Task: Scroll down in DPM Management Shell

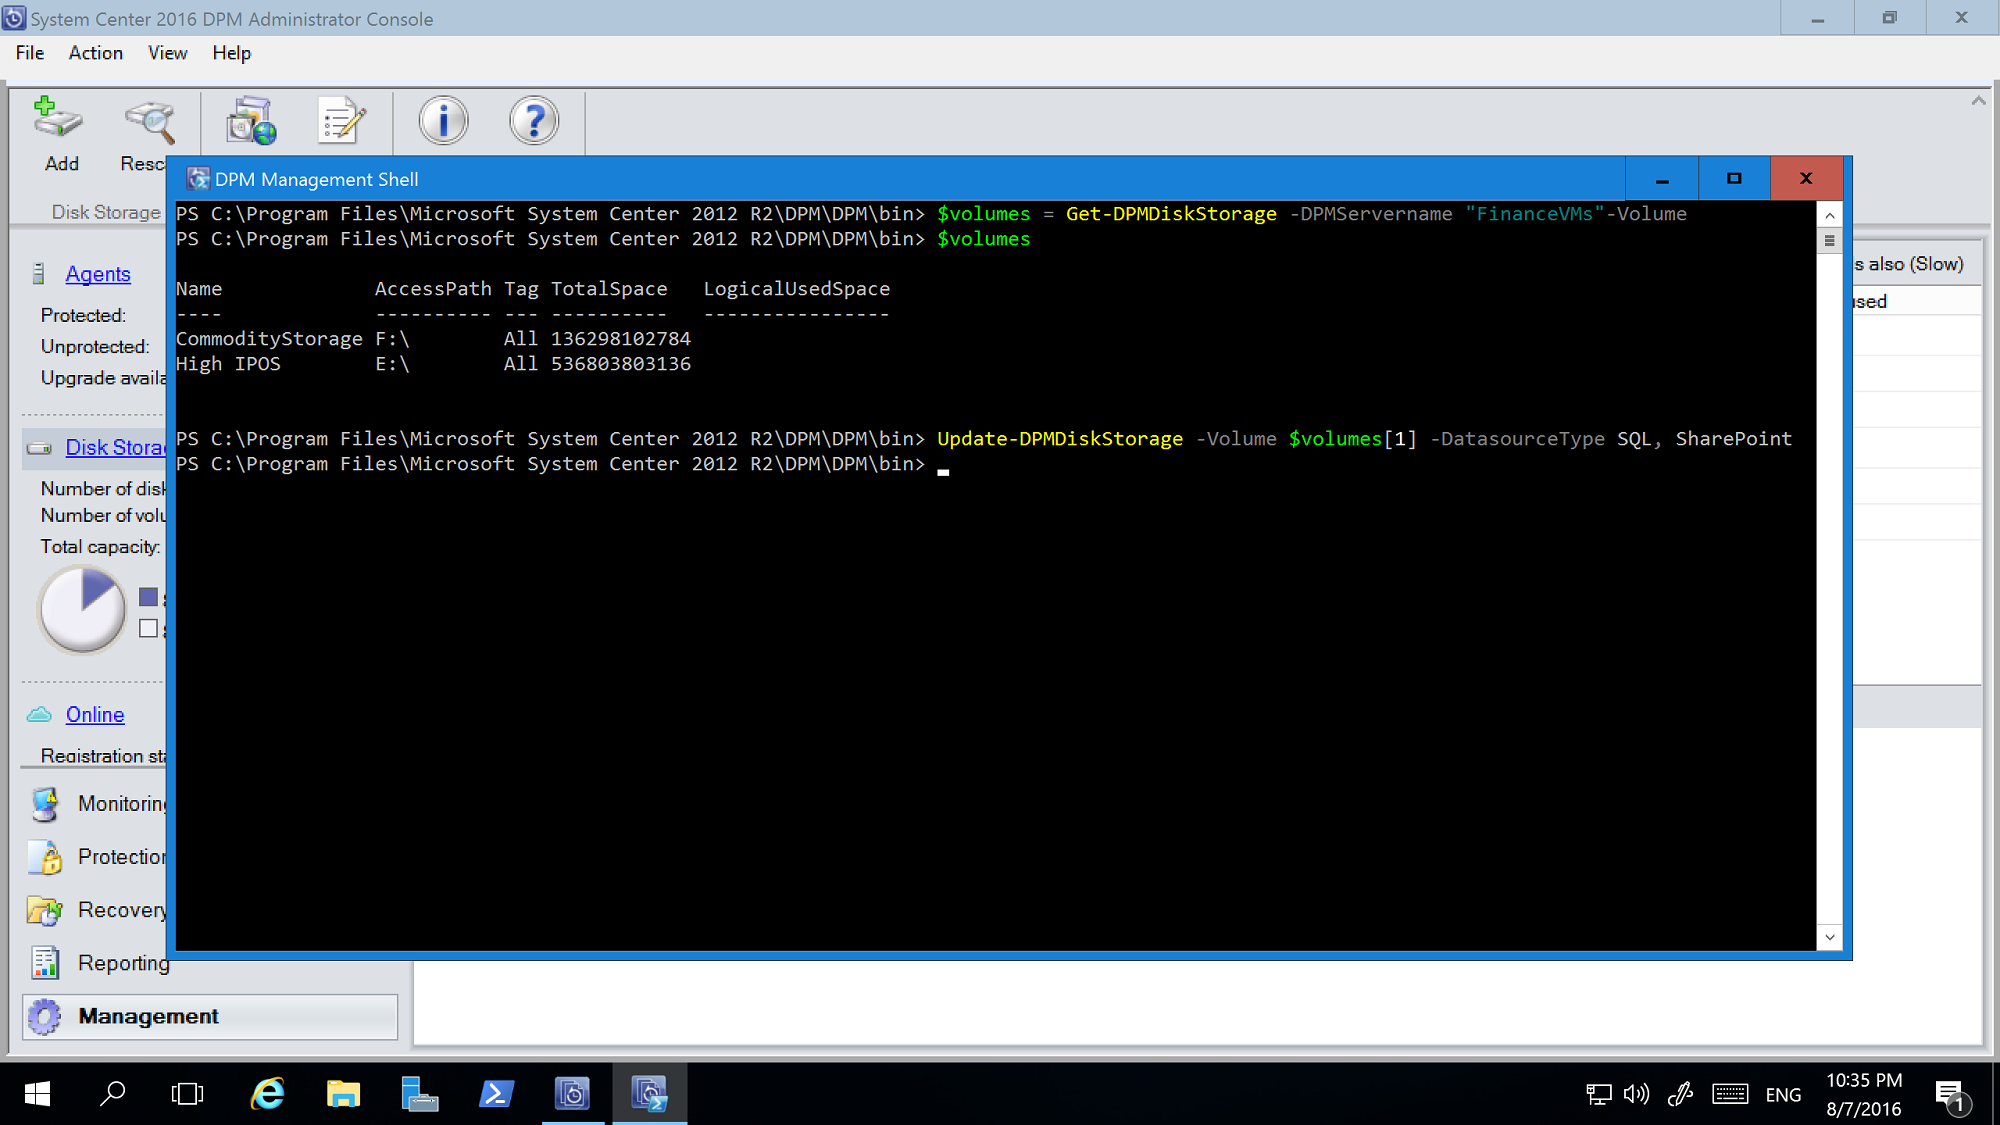Action: click(x=1828, y=937)
